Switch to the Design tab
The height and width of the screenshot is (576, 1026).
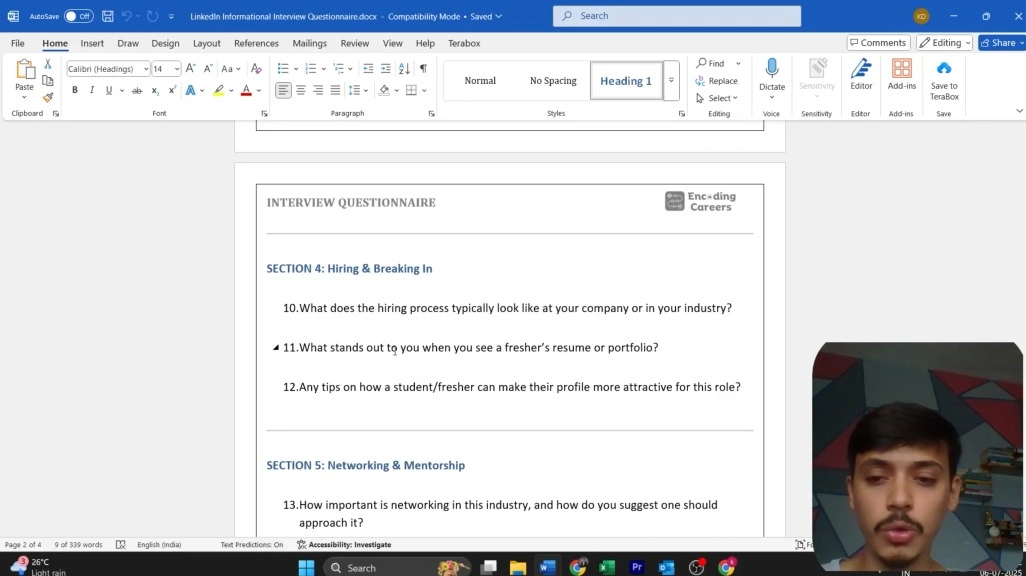click(165, 43)
